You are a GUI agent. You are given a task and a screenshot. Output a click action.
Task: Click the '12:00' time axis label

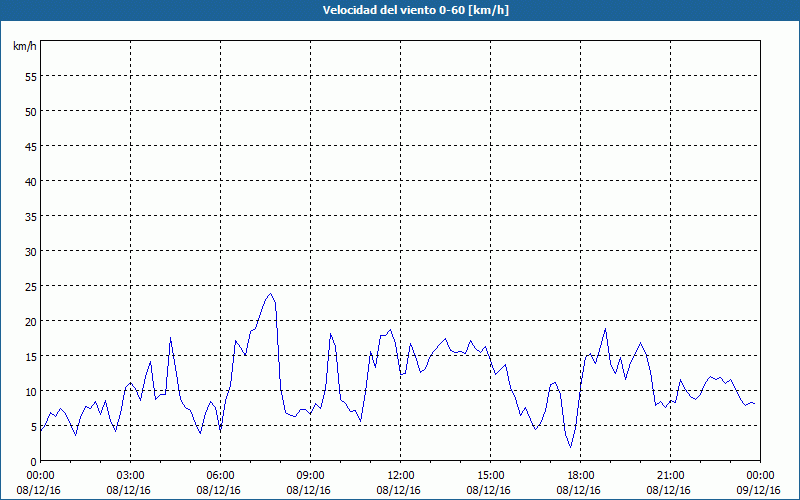(x=401, y=476)
